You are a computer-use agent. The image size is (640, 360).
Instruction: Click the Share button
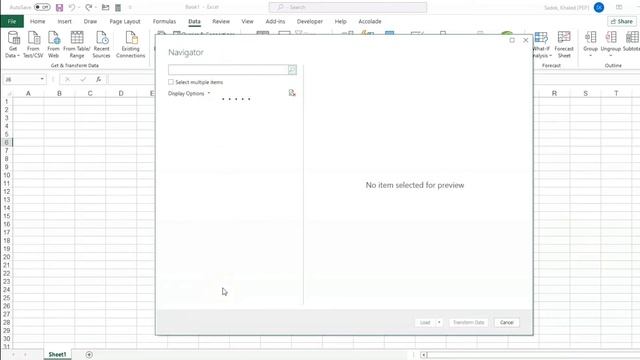622,21
